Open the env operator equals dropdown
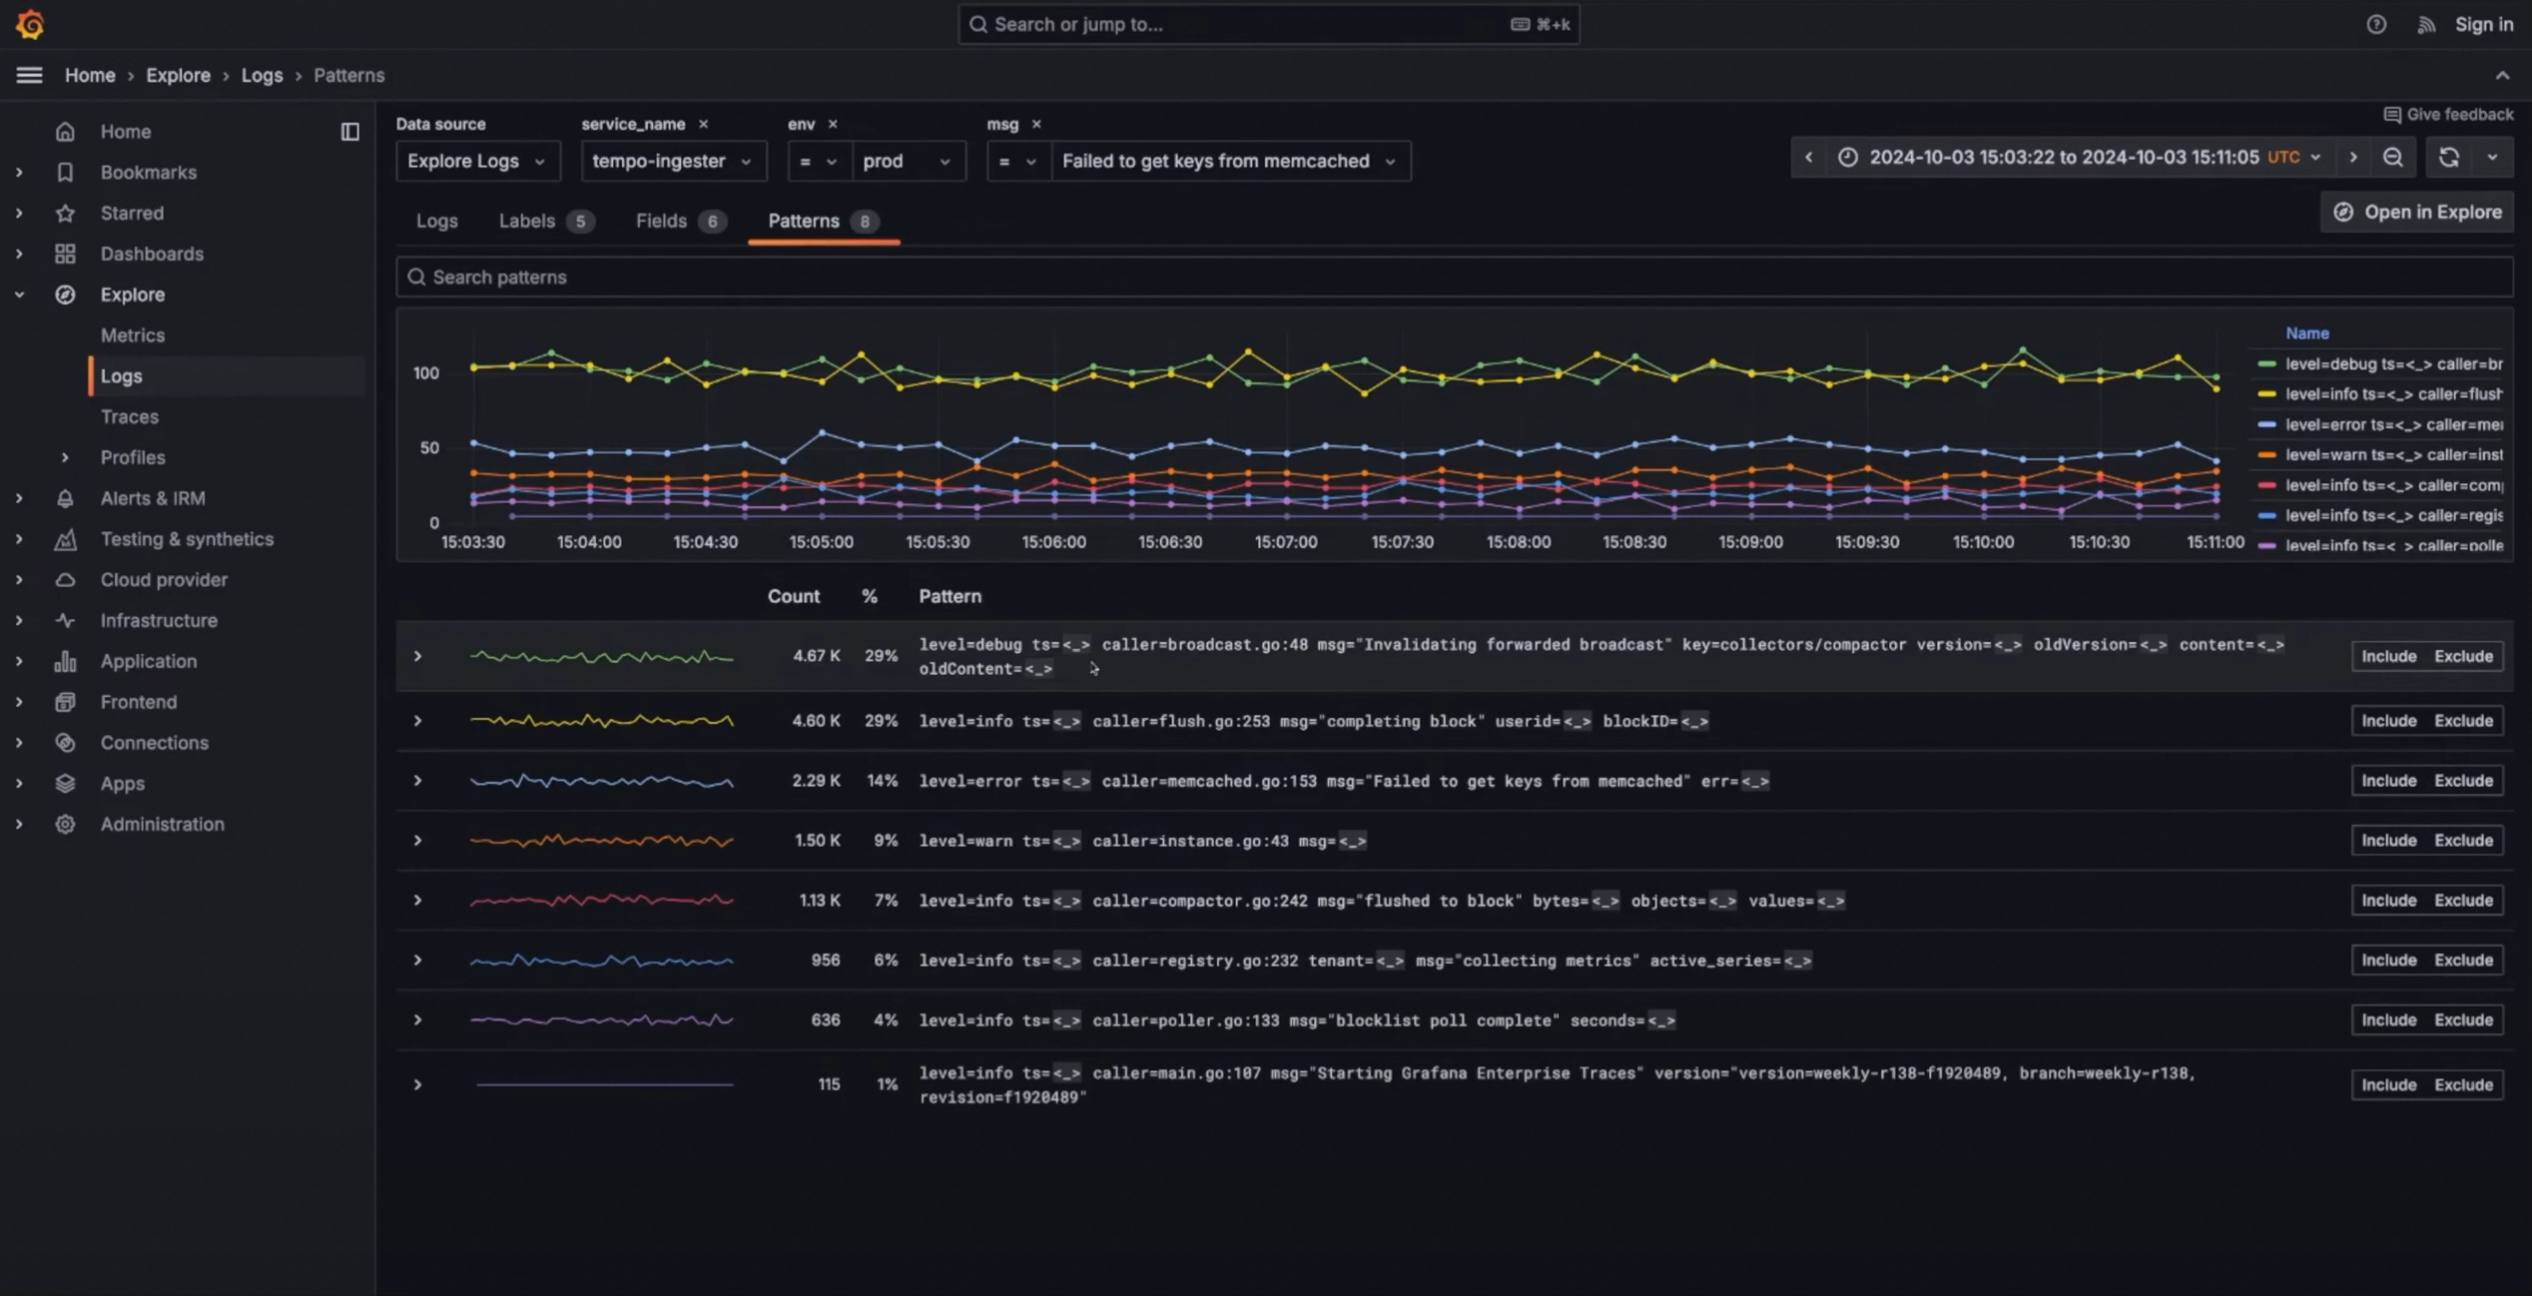The image size is (2532, 1296). coord(819,161)
